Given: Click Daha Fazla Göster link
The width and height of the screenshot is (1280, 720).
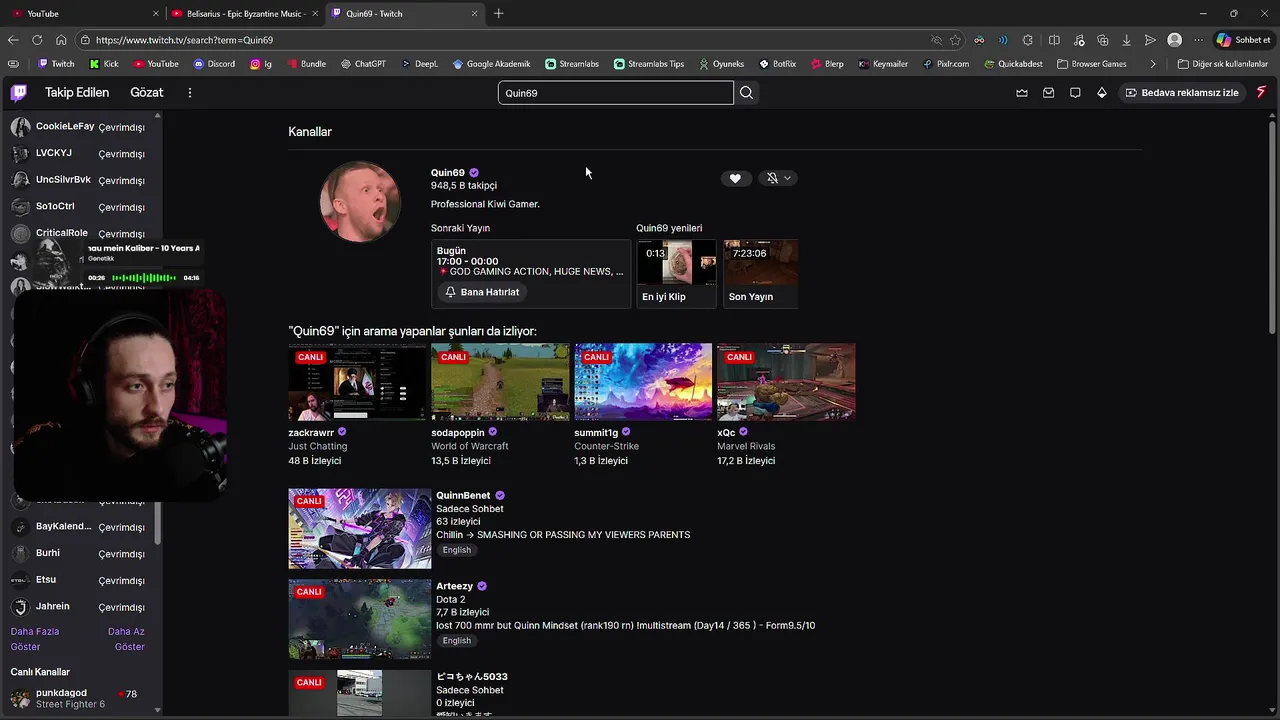Looking at the screenshot, I should tap(35, 639).
